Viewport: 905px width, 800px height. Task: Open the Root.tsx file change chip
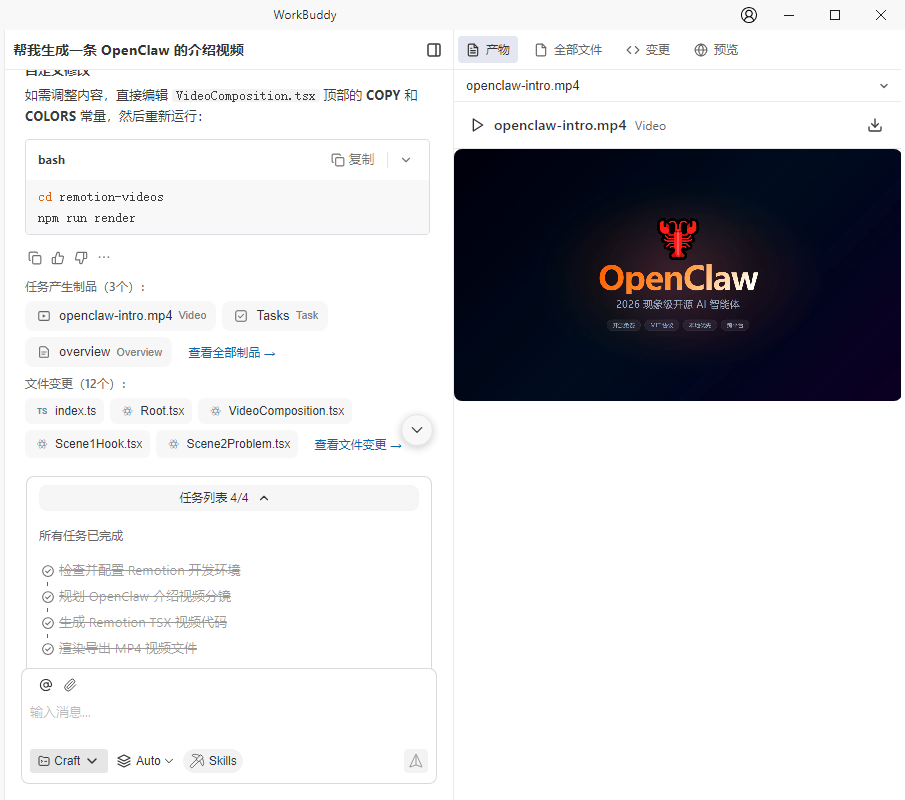[x=151, y=411]
